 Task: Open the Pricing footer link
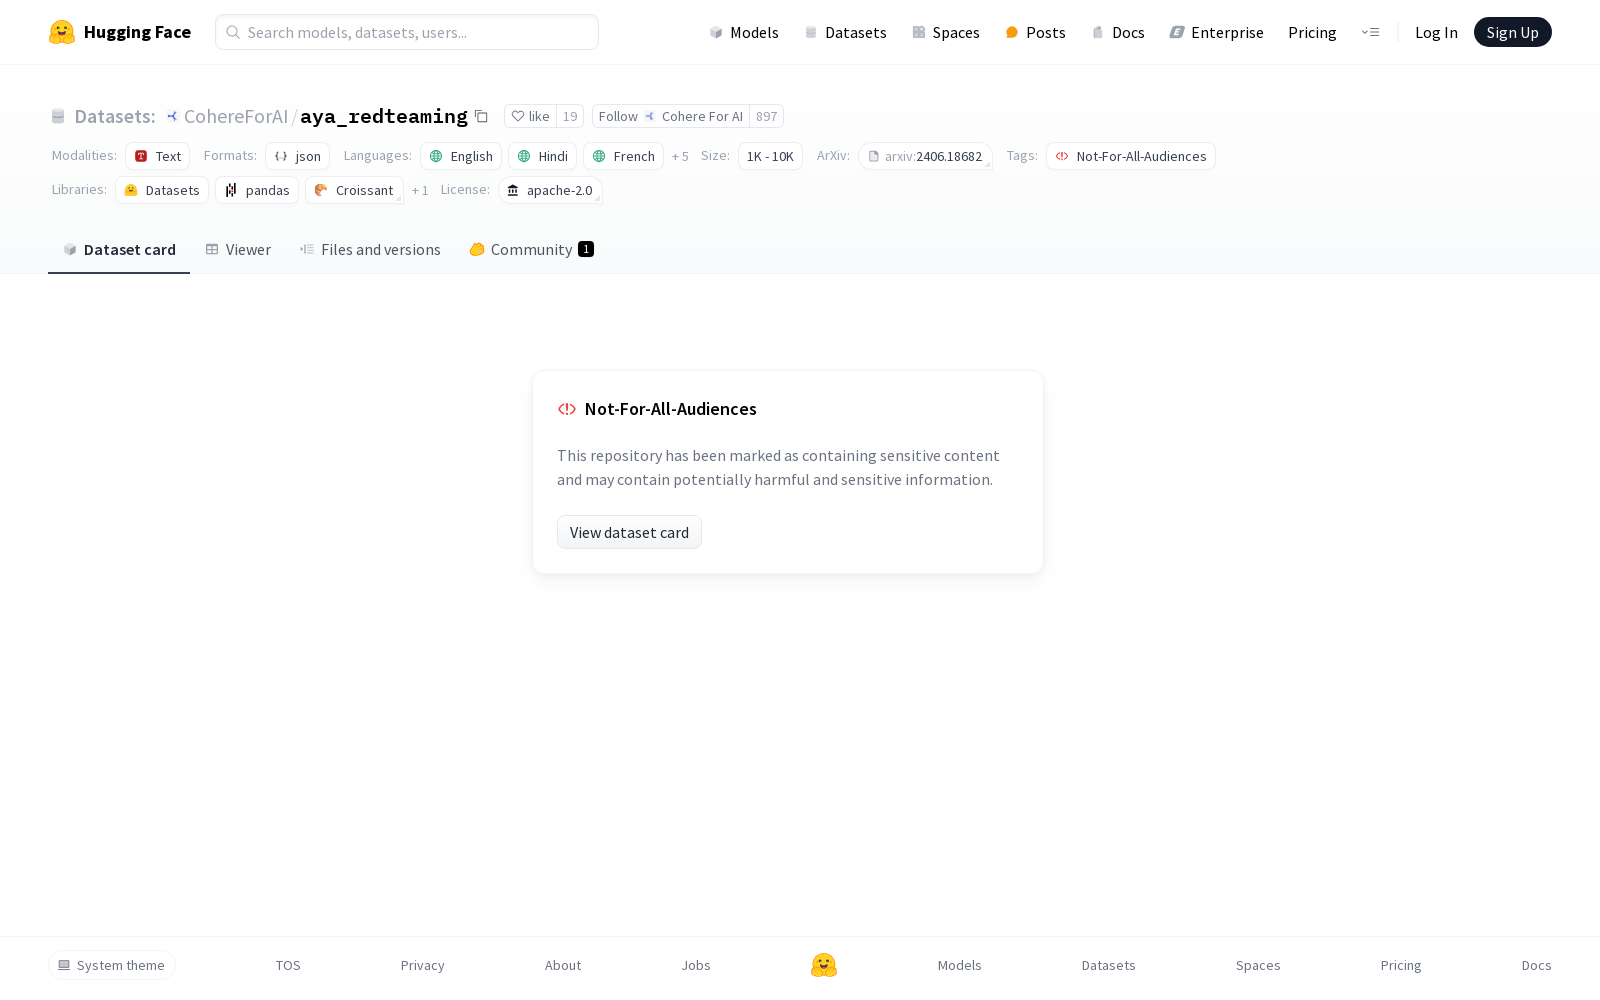1401,965
